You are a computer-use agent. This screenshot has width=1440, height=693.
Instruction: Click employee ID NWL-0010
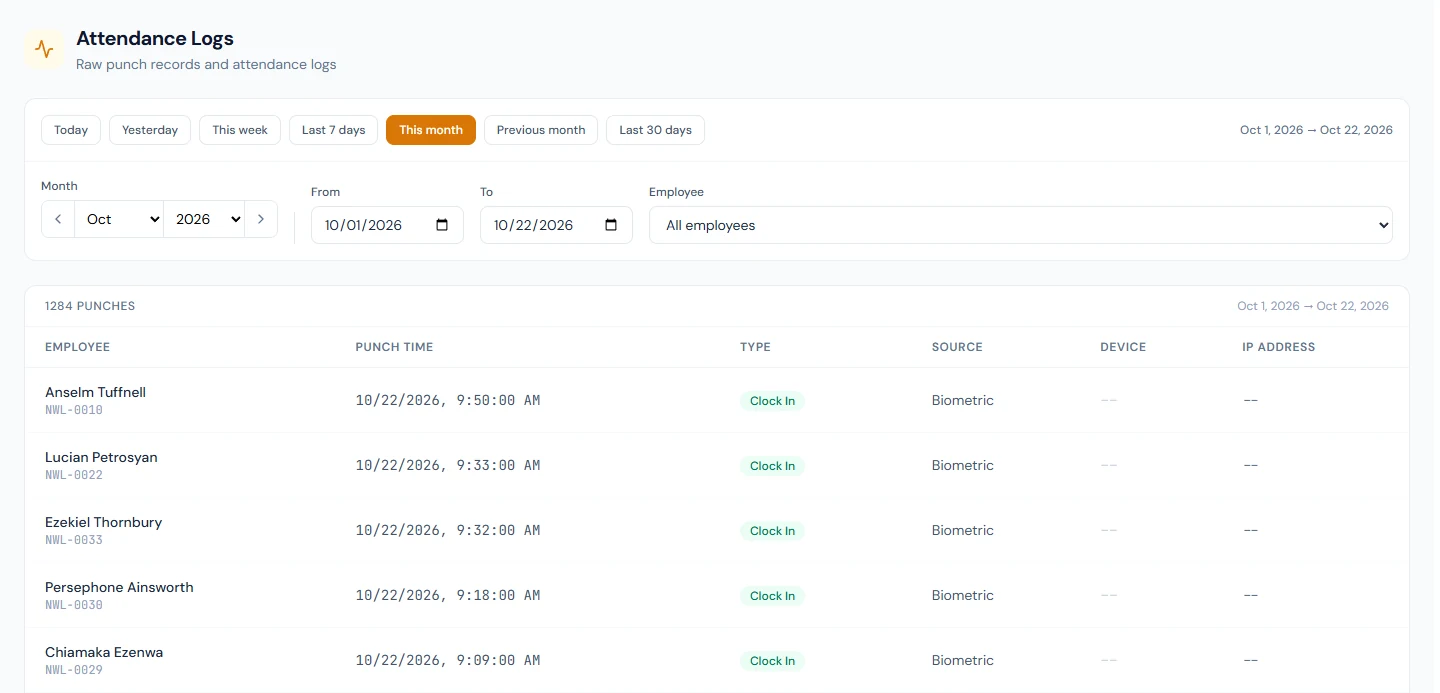[74, 410]
